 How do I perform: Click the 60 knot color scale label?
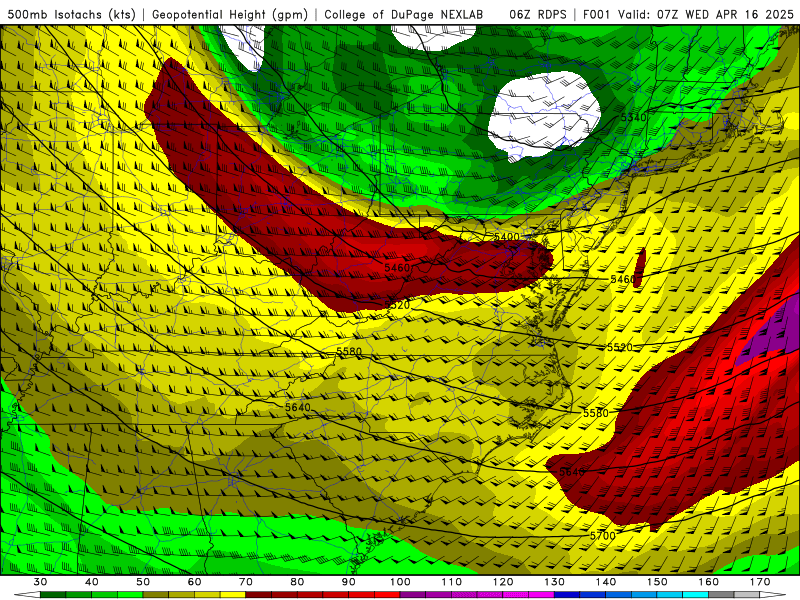point(194,582)
